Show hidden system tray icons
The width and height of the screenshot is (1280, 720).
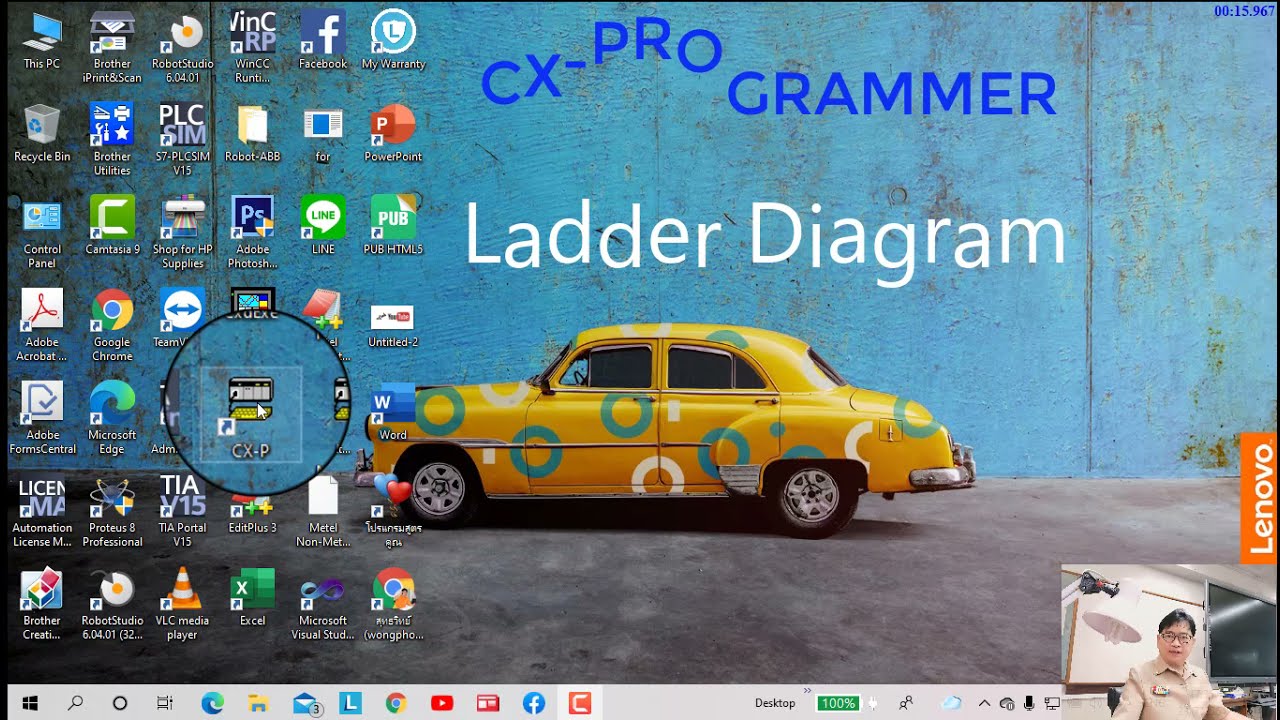coord(984,703)
